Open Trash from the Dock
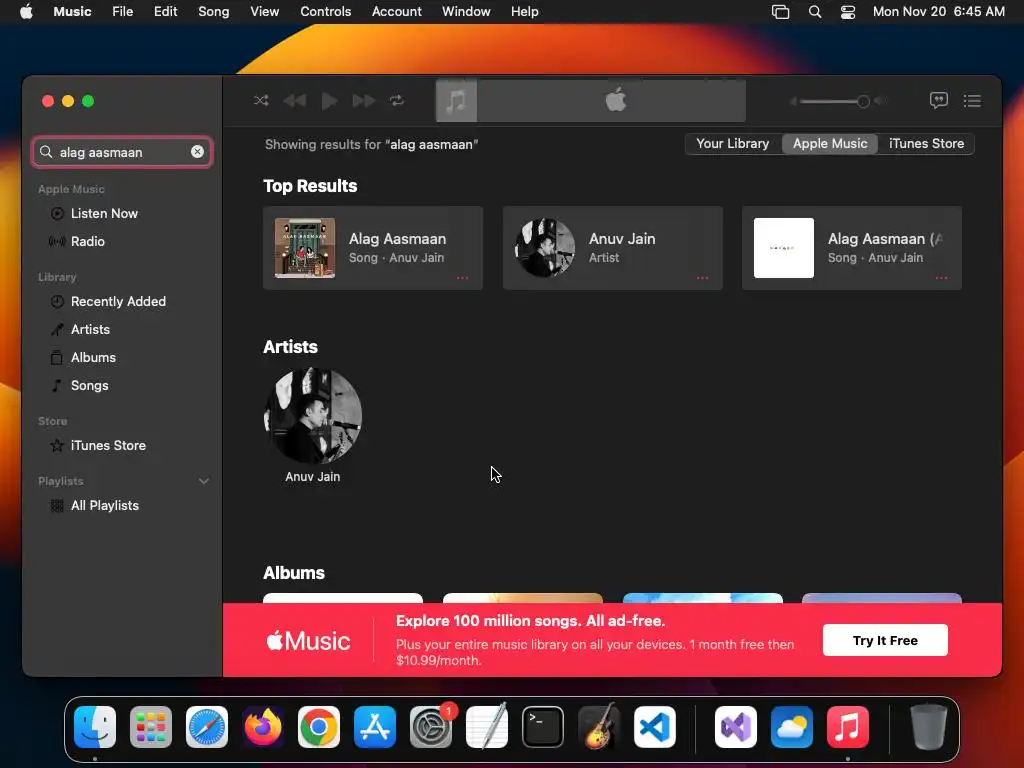Image resolution: width=1024 pixels, height=768 pixels. [x=929, y=727]
